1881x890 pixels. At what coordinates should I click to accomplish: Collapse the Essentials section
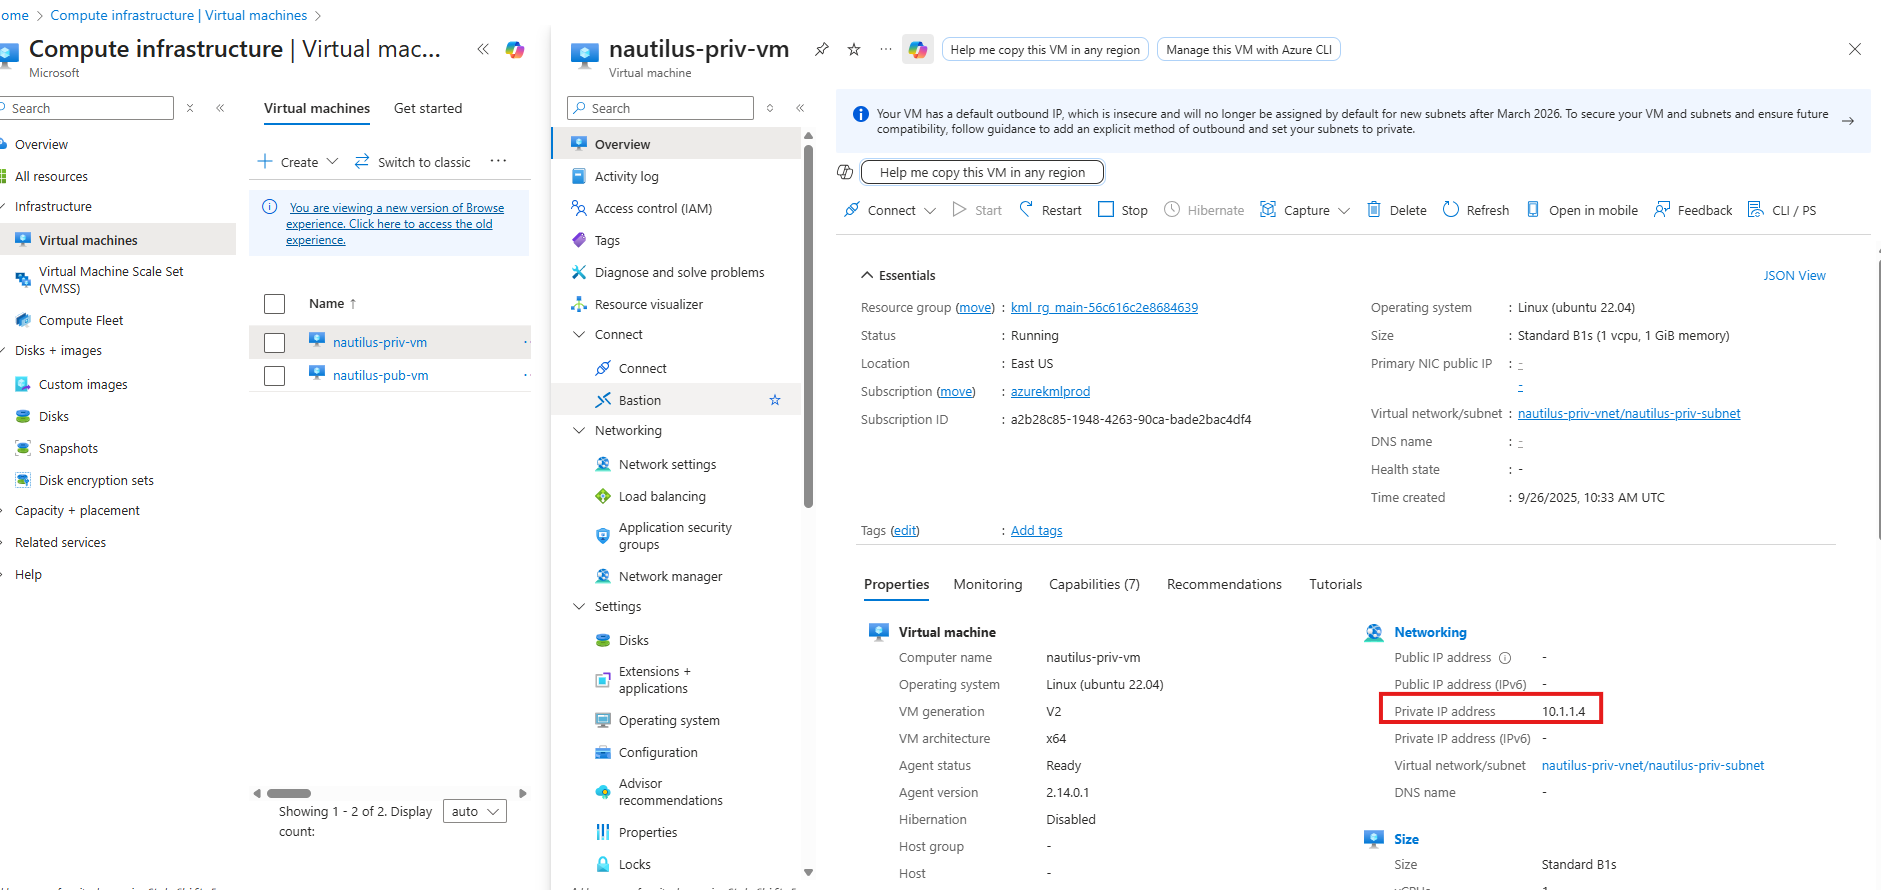tap(867, 275)
